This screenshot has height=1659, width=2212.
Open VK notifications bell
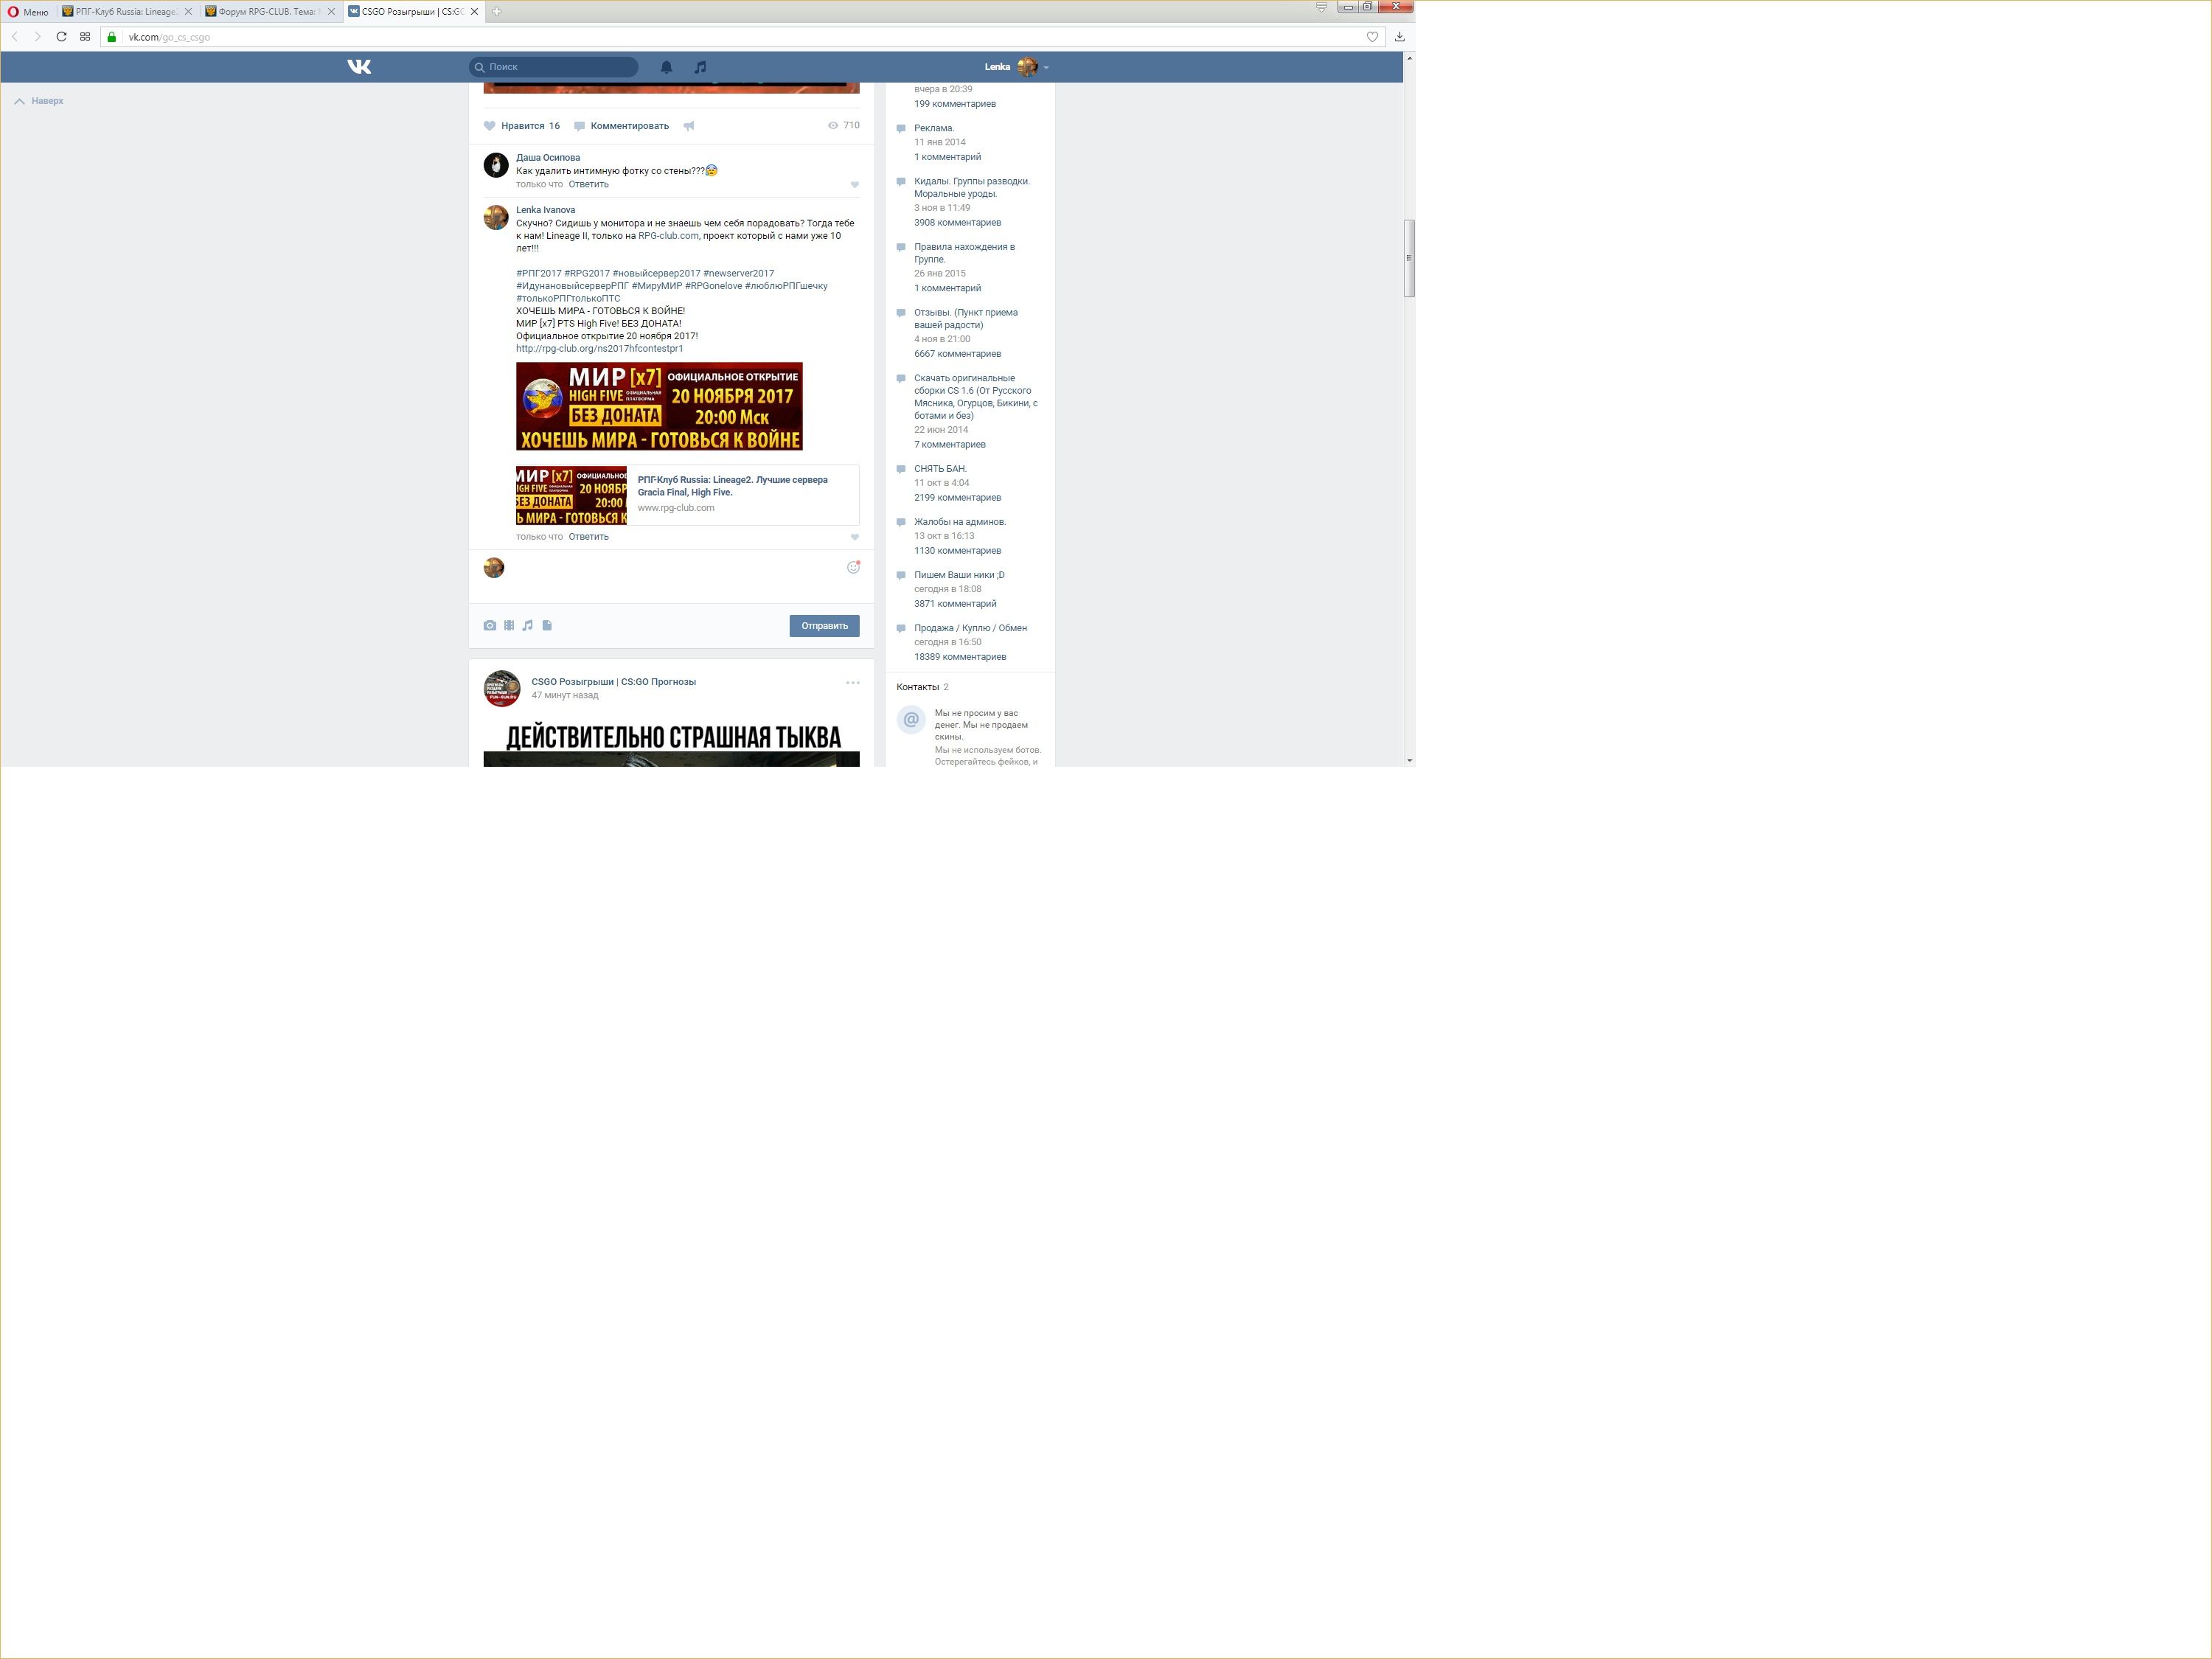pyautogui.click(x=666, y=67)
